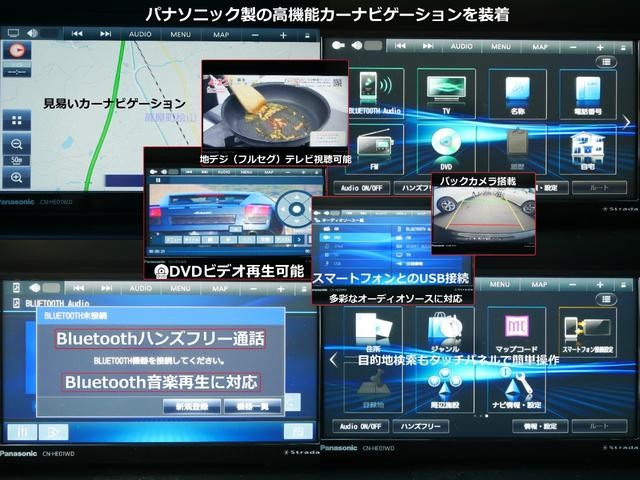640x480 pixels.
Task: Select MAP on the bottom-right screen bar
Action: pos(539,284)
